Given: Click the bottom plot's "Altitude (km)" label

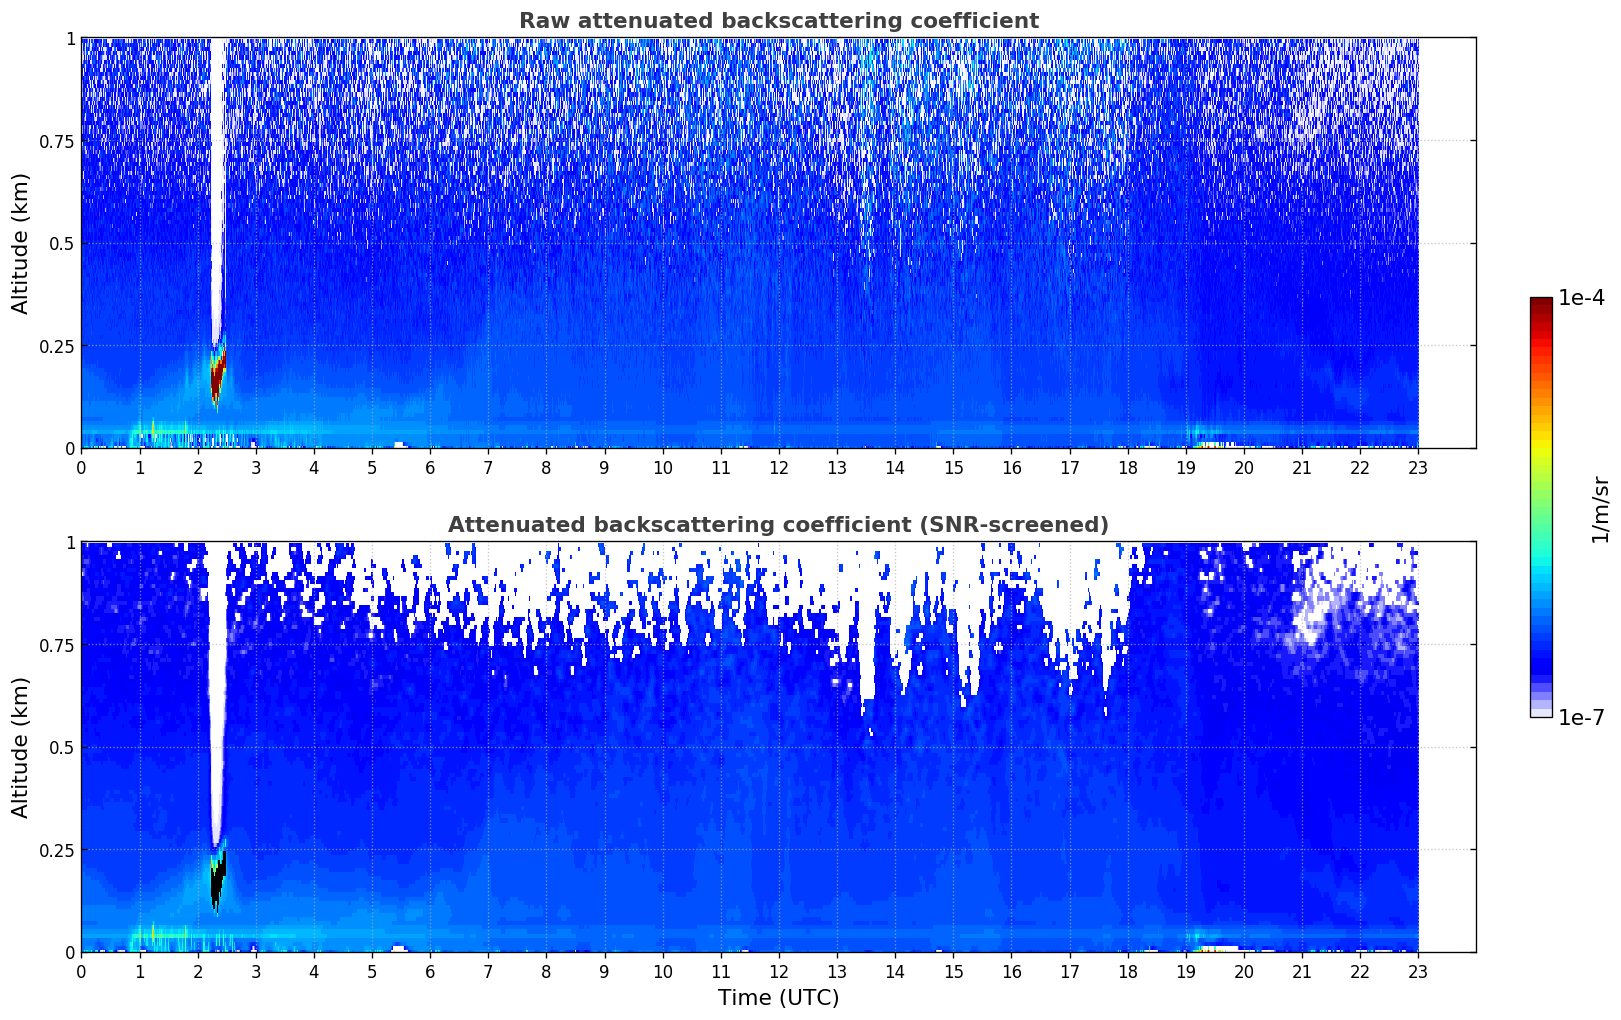Looking at the screenshot, I should (21, 747).
